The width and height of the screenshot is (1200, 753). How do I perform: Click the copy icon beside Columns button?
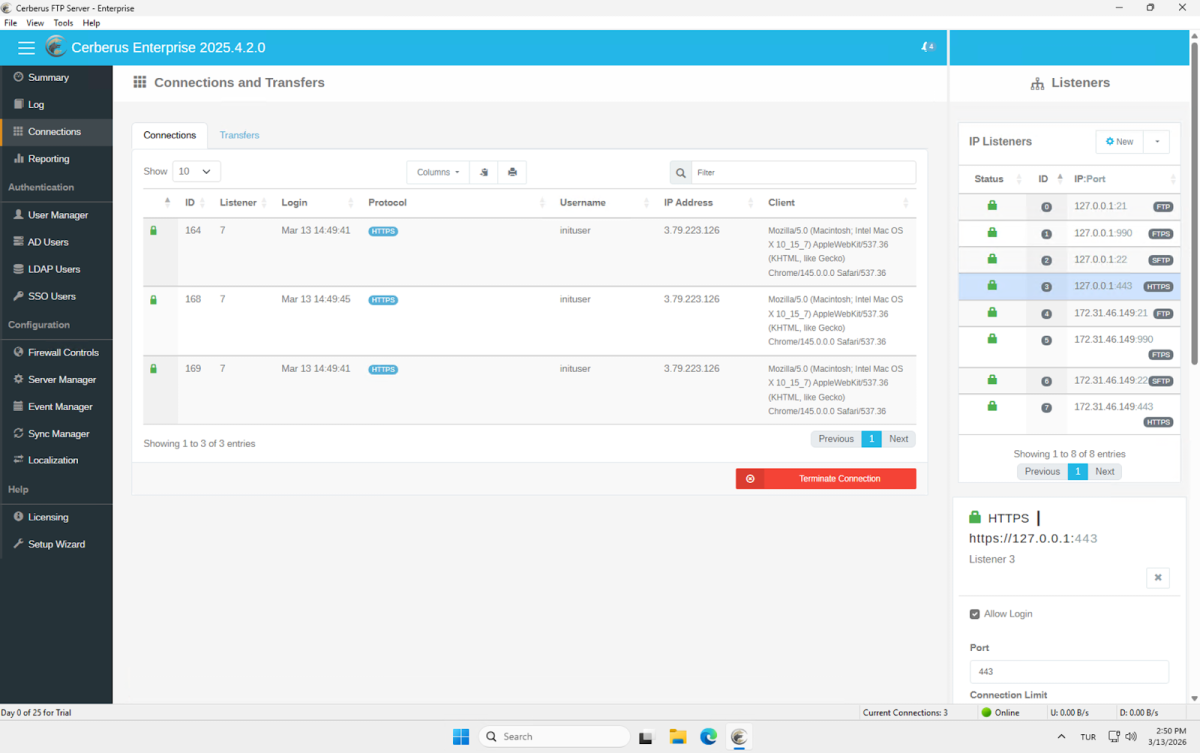point(484,172)
